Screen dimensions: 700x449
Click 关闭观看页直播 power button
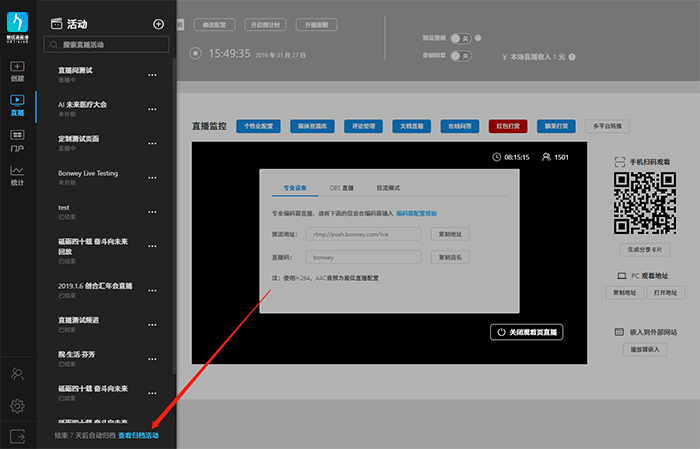[527, 331]
